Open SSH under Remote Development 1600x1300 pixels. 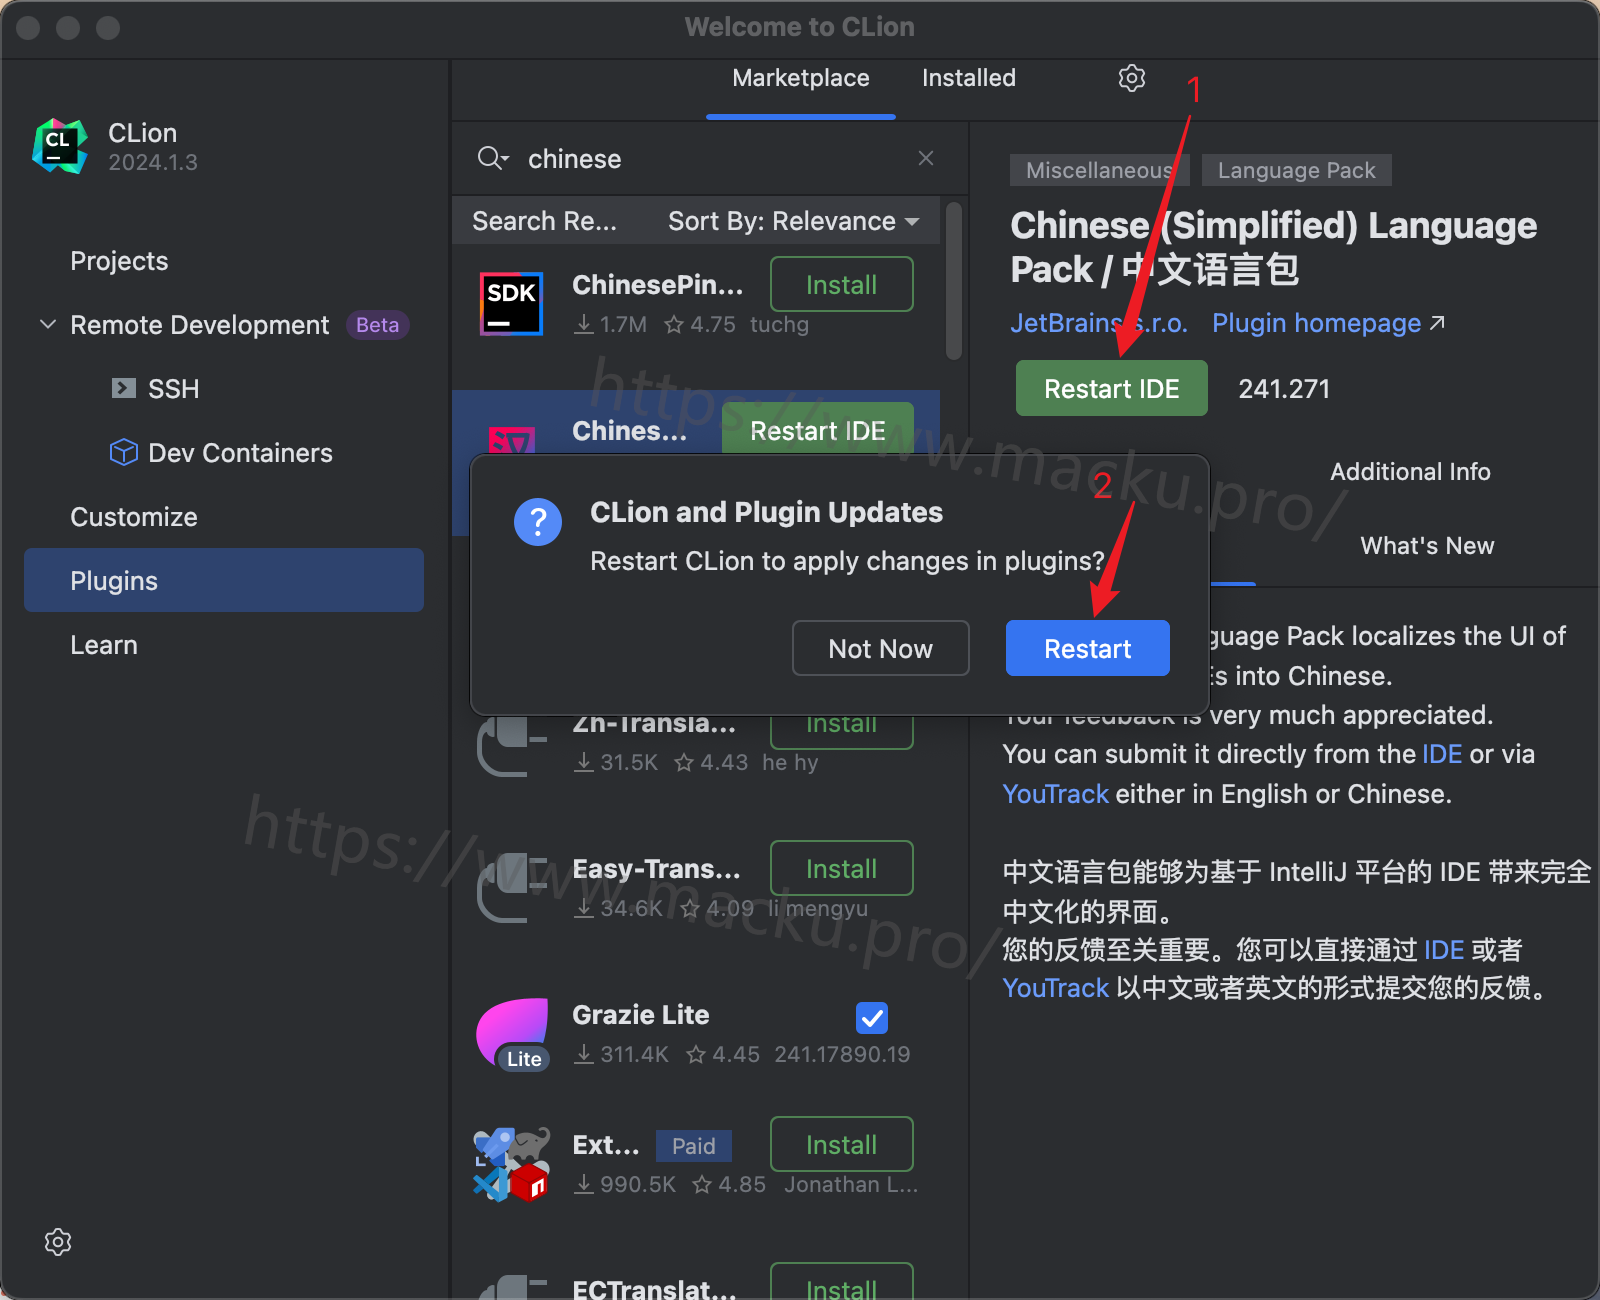[x=173, y=389]
